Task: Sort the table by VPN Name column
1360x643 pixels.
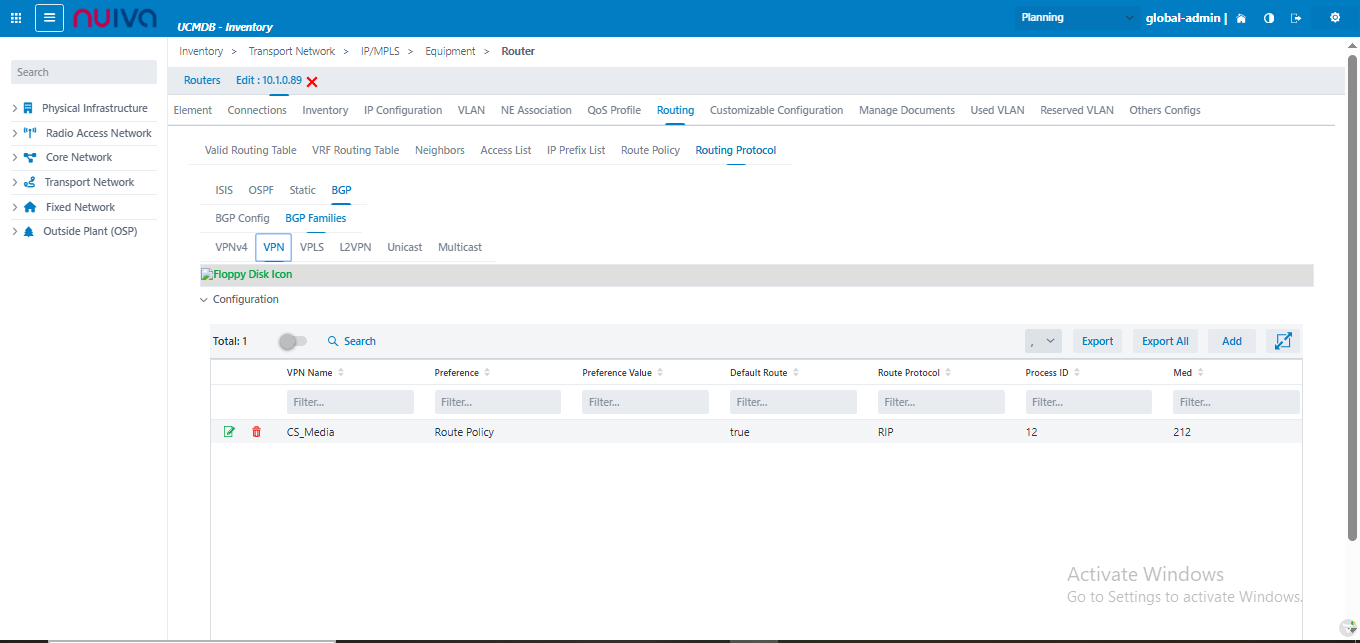Action: [341, 373]
